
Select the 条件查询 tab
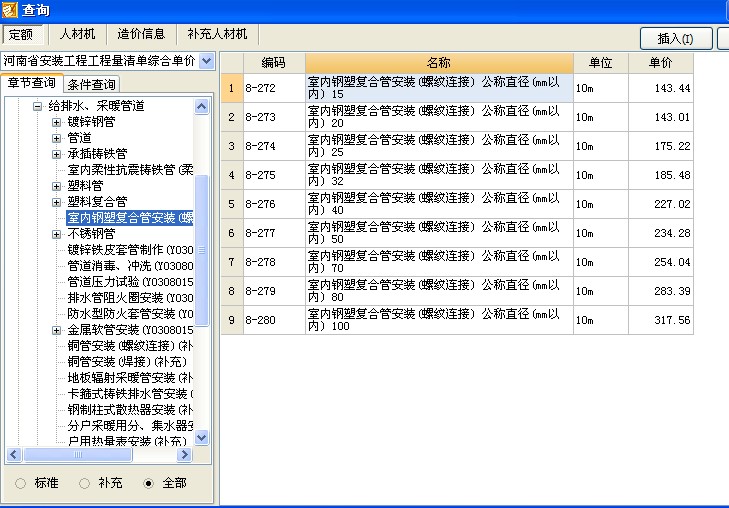click(x=91, y=84)
